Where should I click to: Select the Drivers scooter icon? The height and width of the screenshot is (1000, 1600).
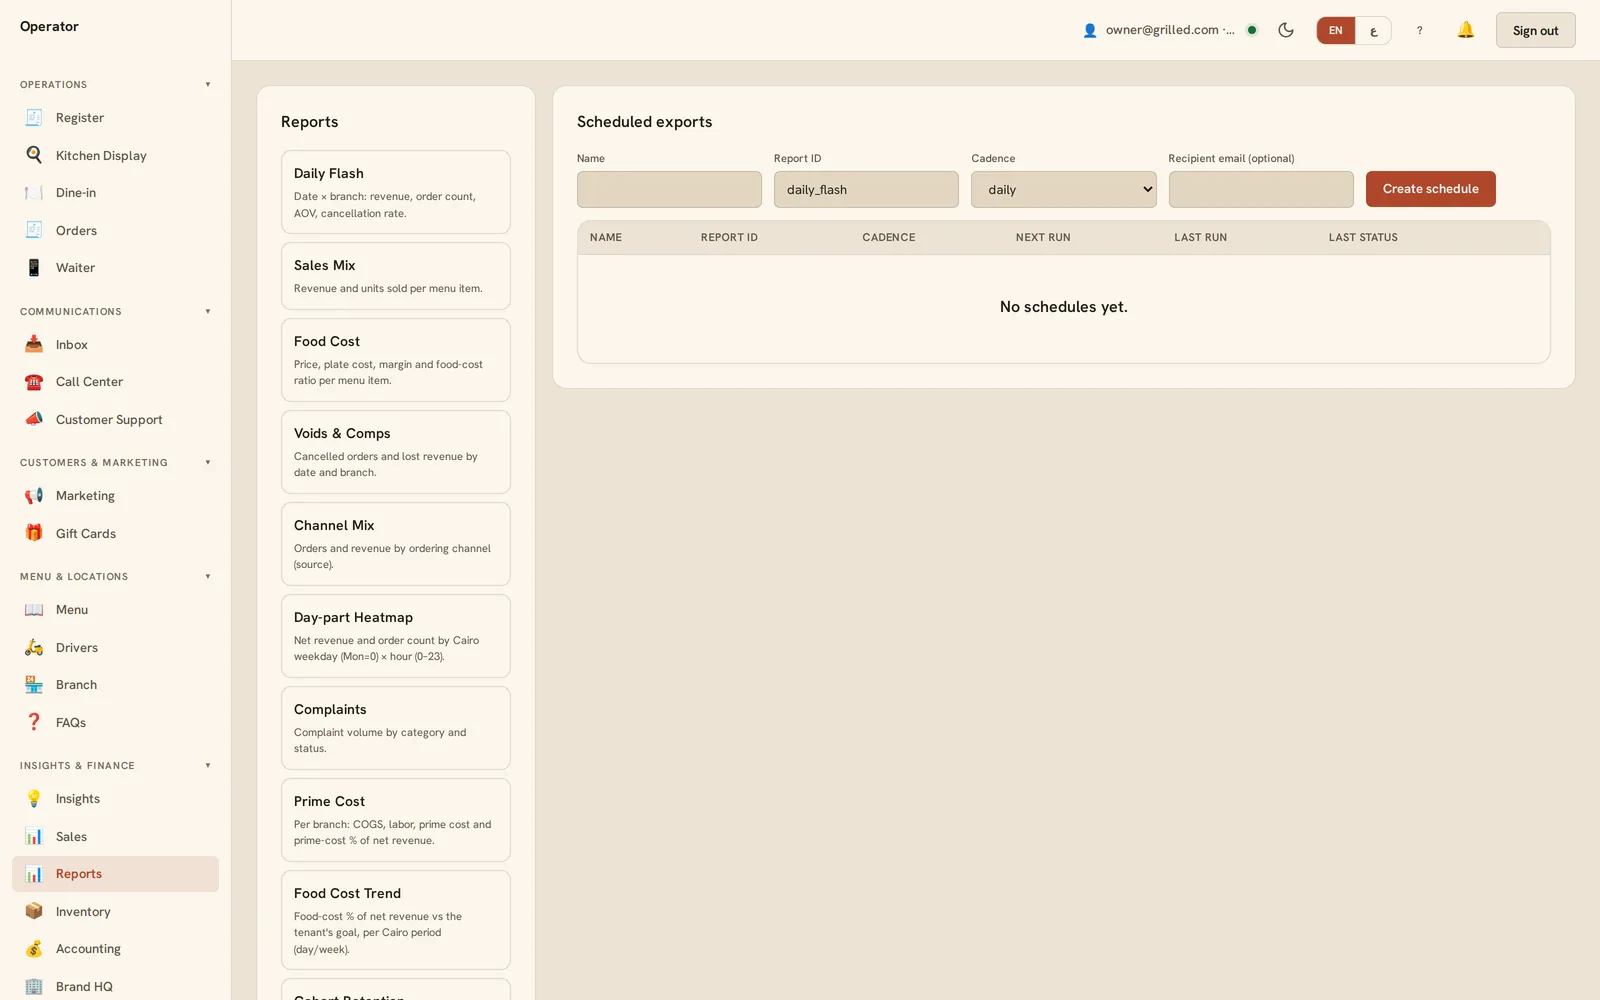click(34, 647)
